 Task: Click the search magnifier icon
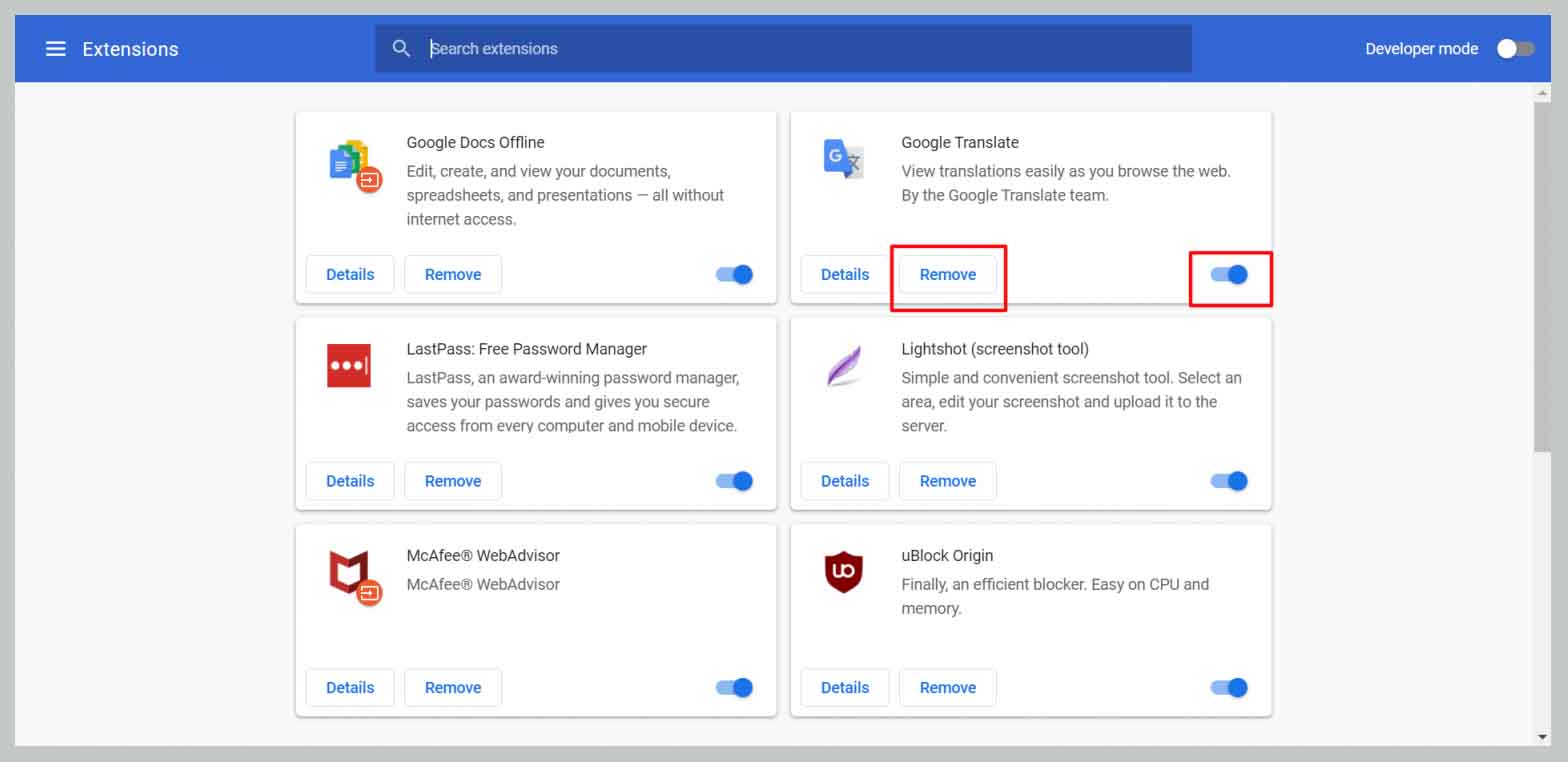[x=401, y=48]
